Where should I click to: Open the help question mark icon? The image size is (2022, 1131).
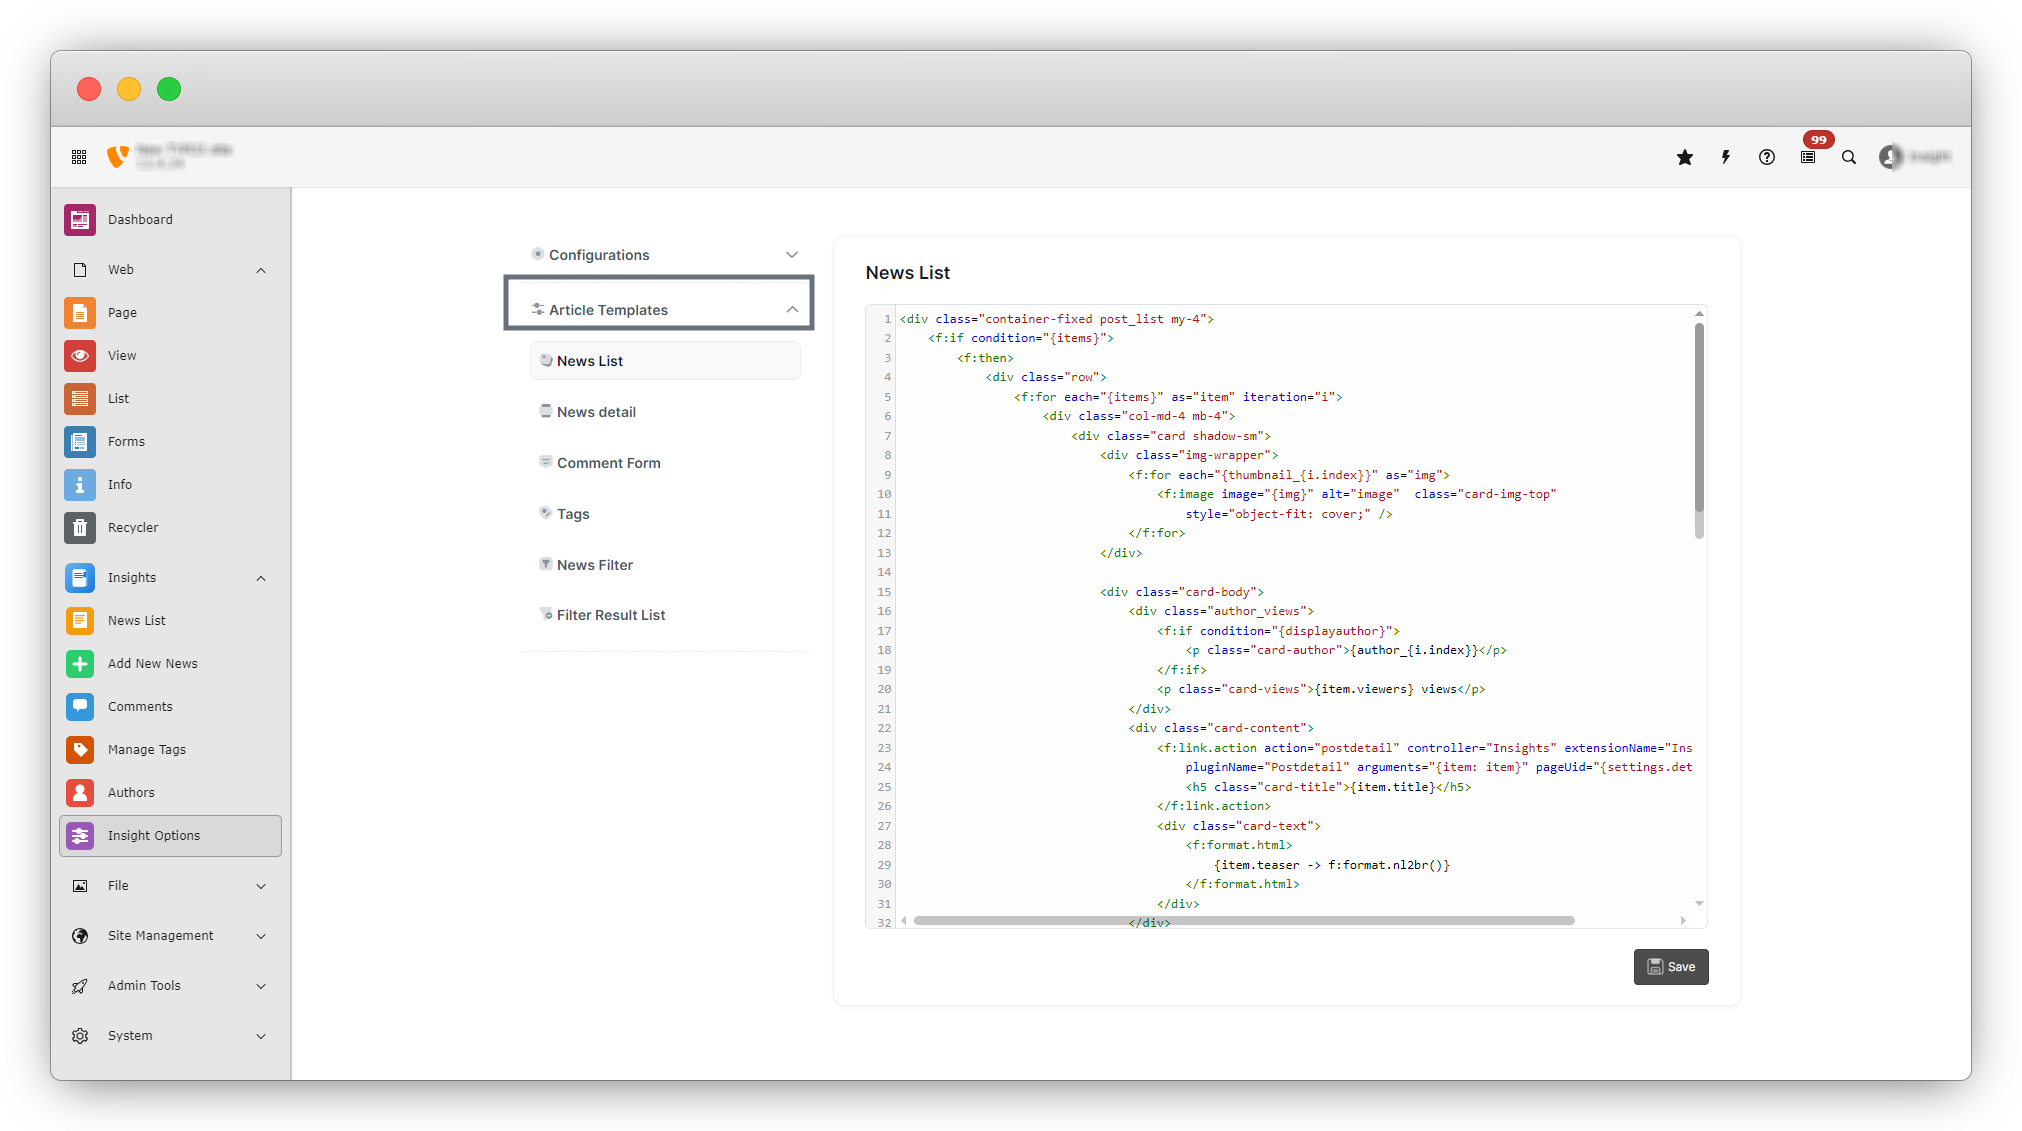click(1767, 157)
